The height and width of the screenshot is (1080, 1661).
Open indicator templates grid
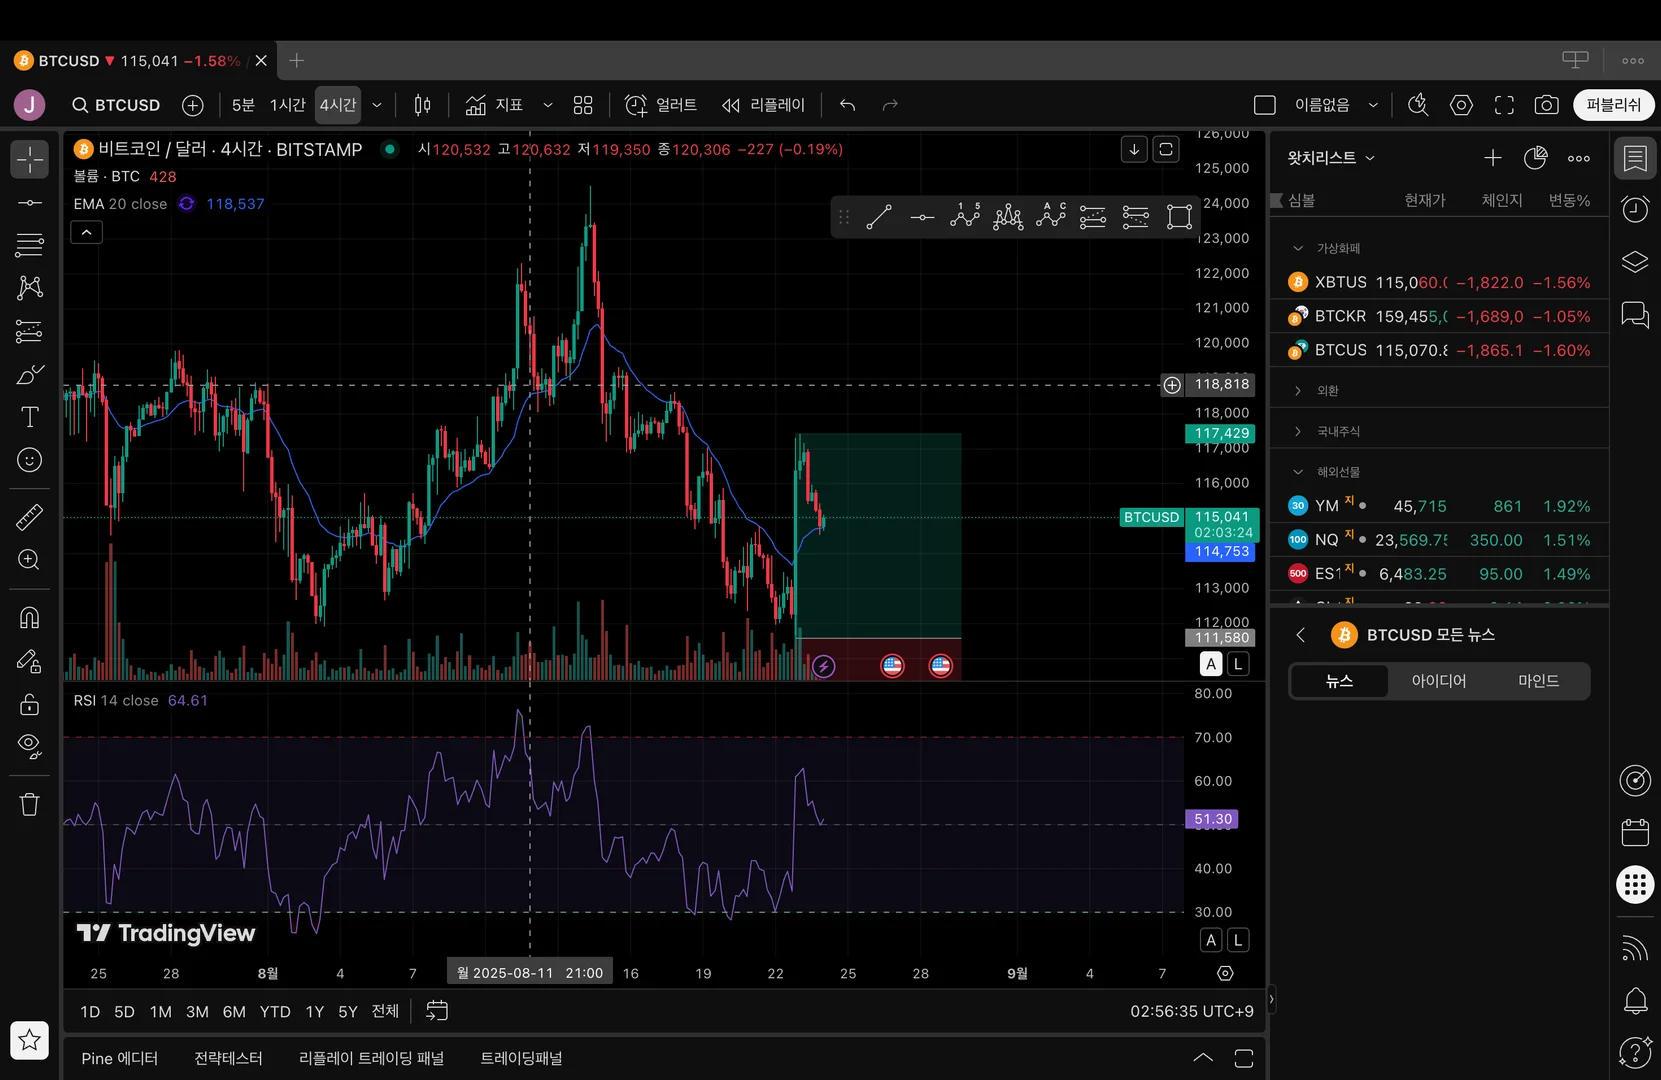(x=583, y=105)
